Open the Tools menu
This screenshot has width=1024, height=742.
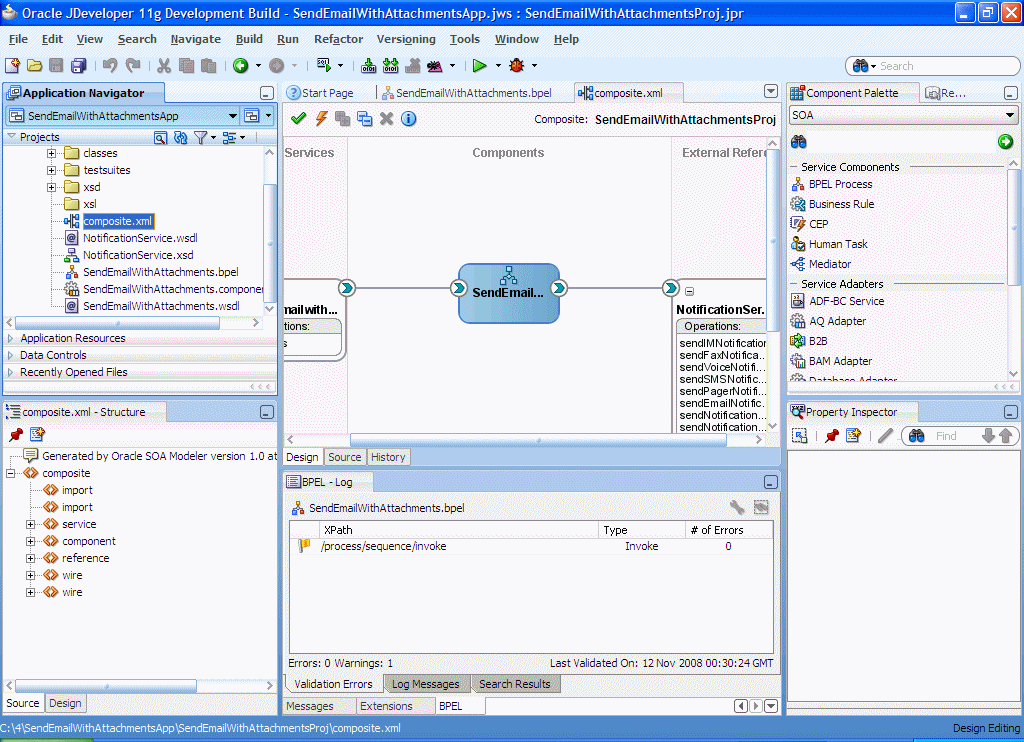[464, 39]
